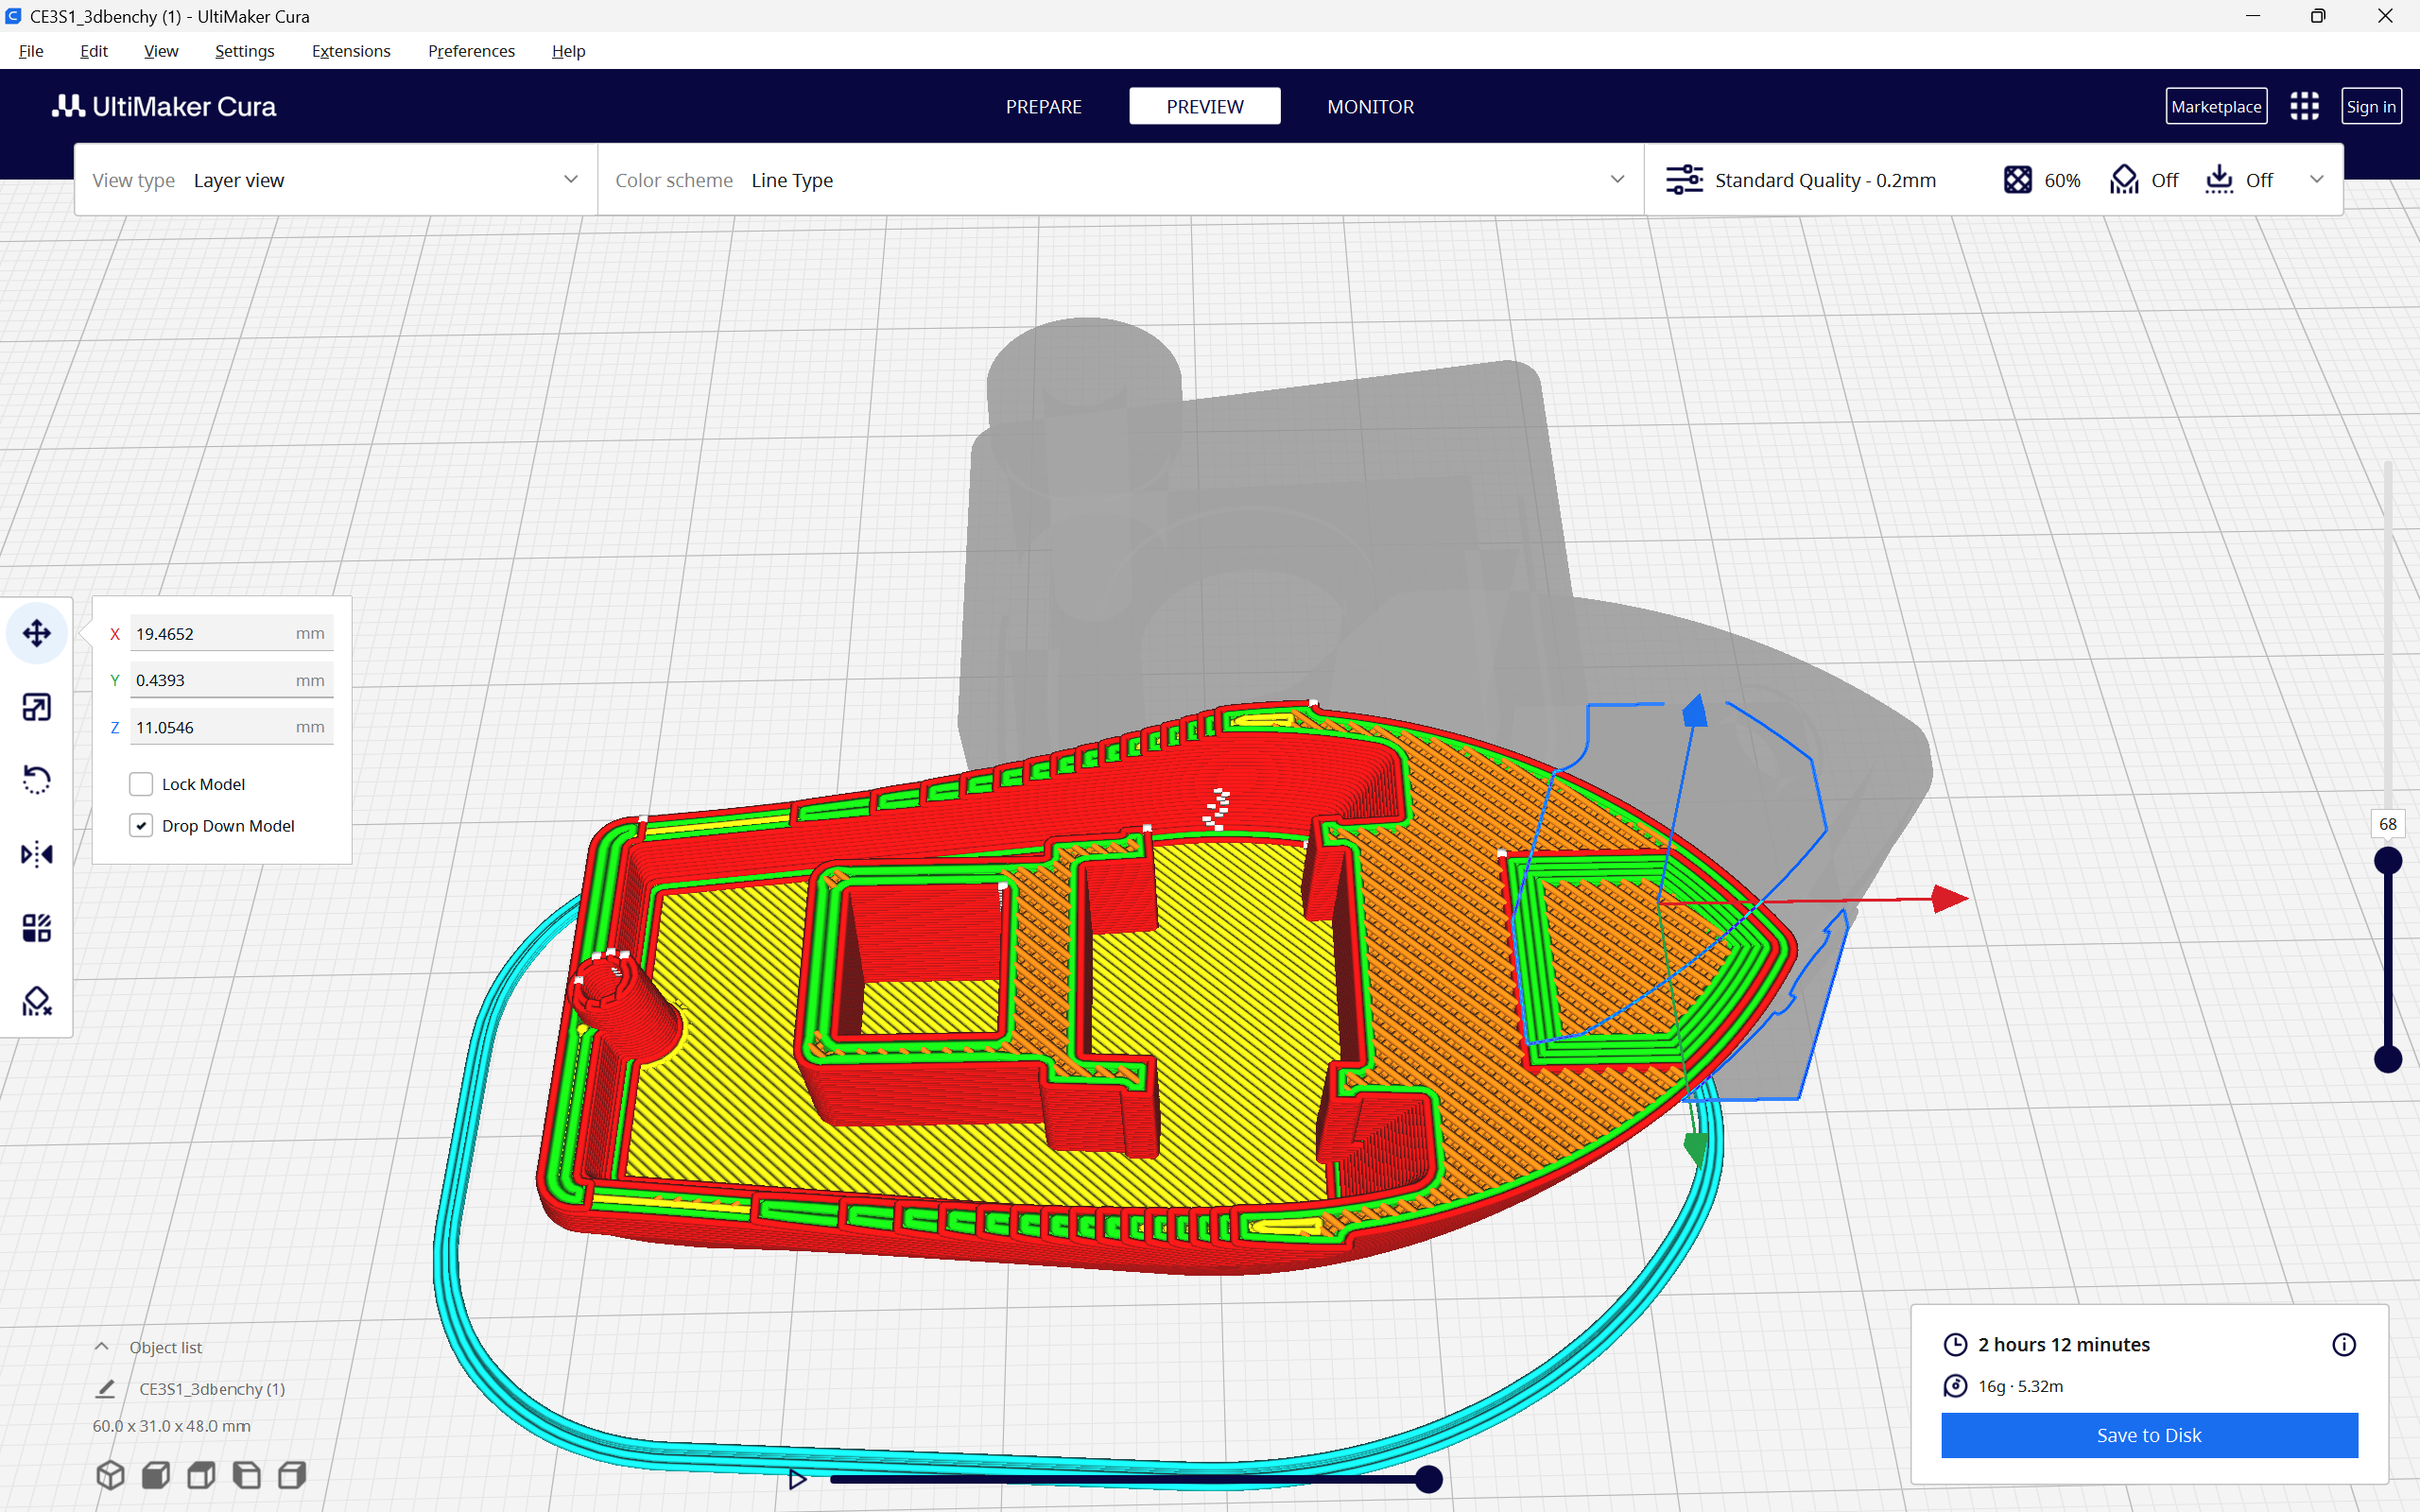Open the Preferences menu

click(471, 51)
